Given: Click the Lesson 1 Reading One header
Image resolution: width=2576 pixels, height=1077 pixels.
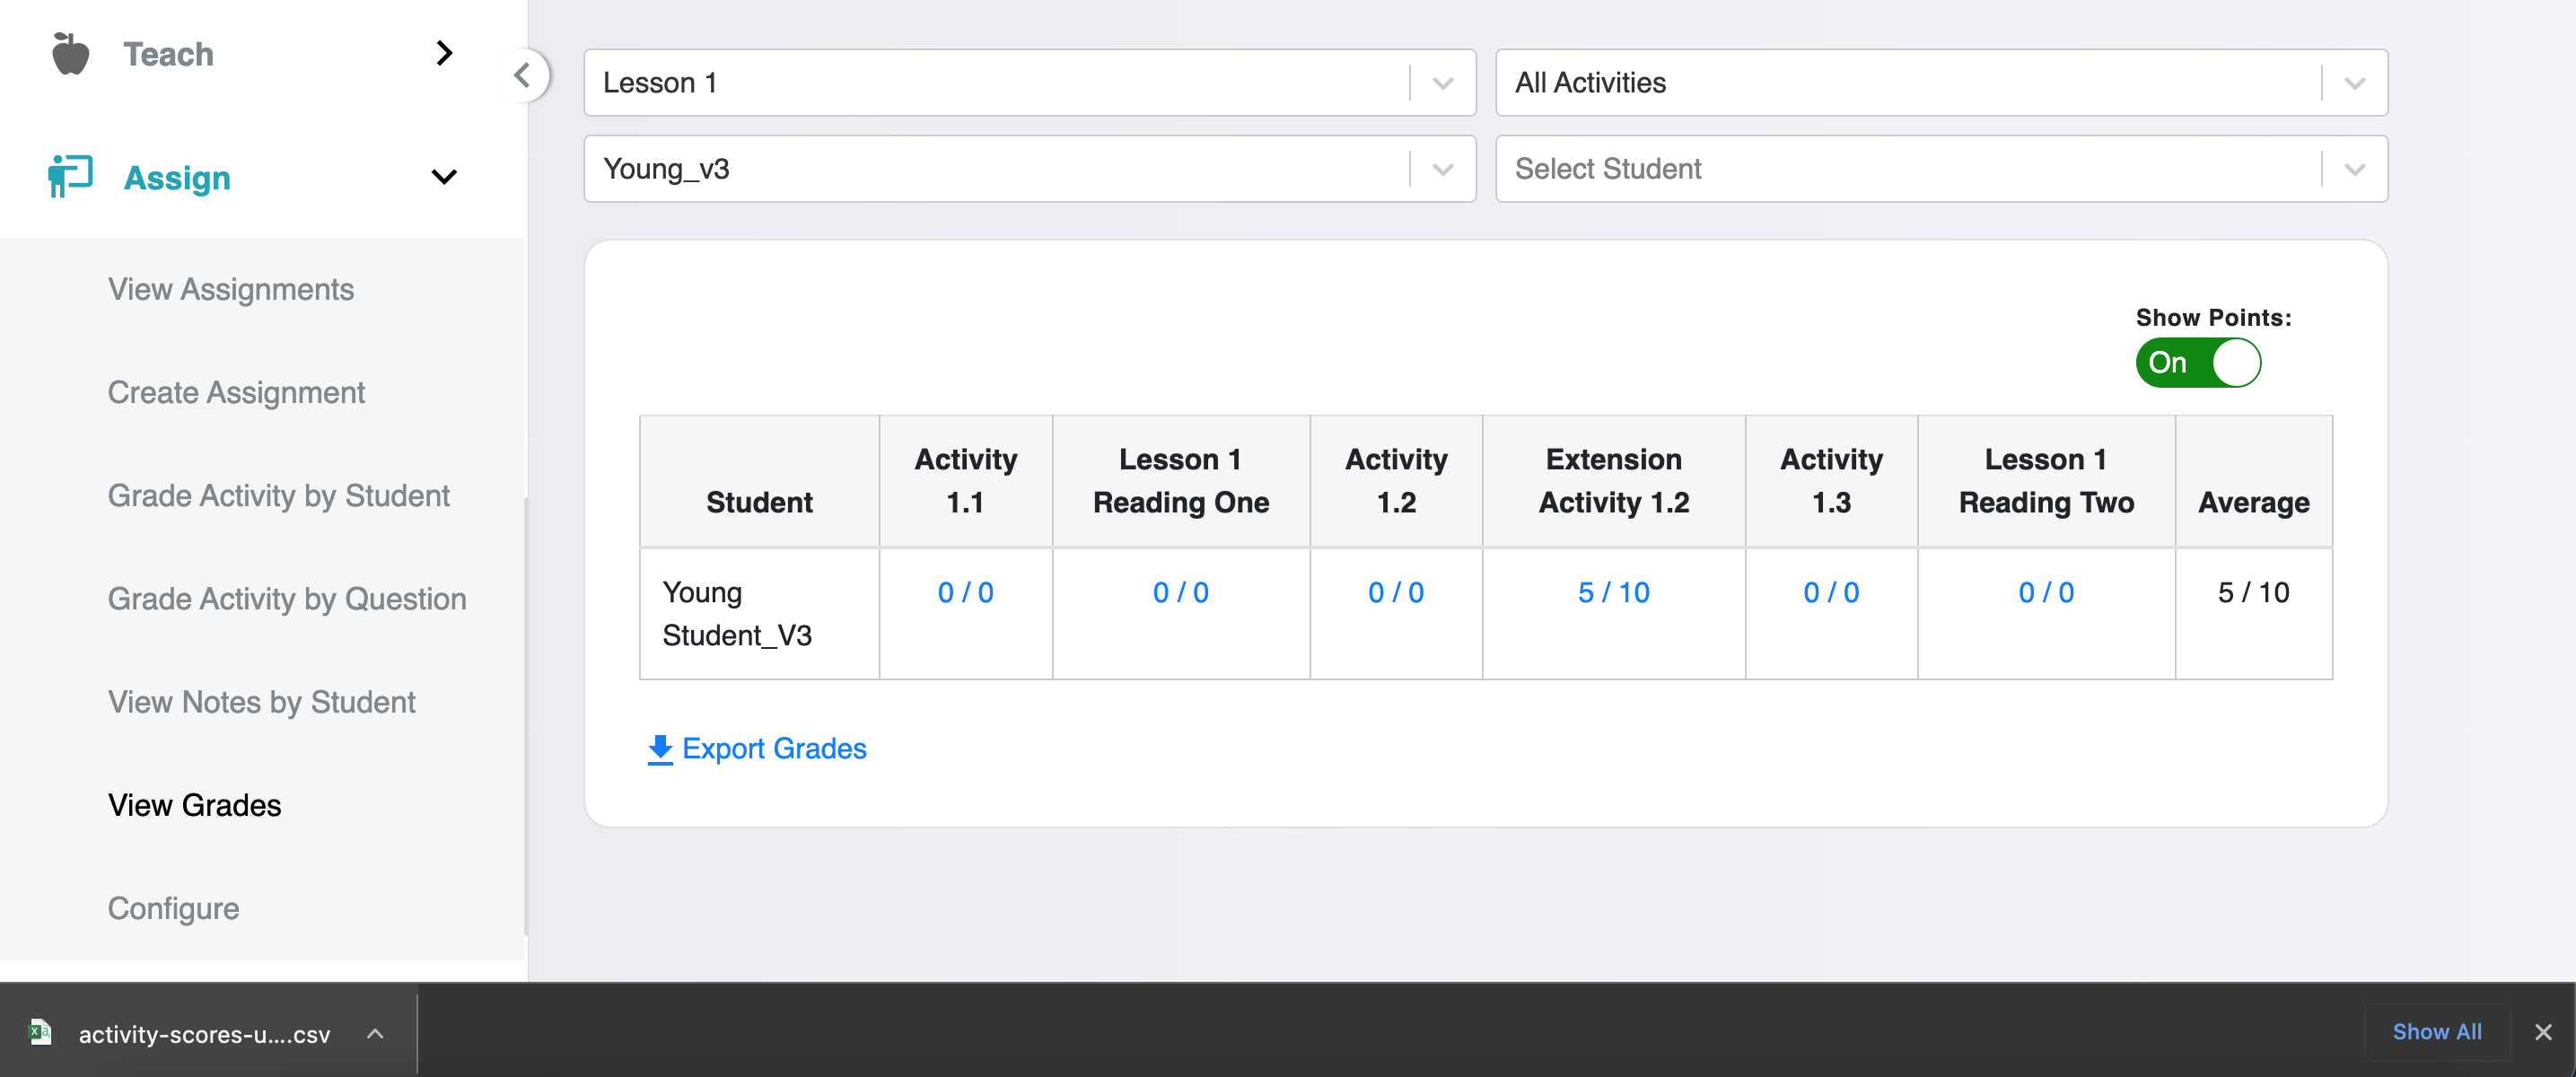Looking at the screenshot, I should click(x=1180, y=481).
